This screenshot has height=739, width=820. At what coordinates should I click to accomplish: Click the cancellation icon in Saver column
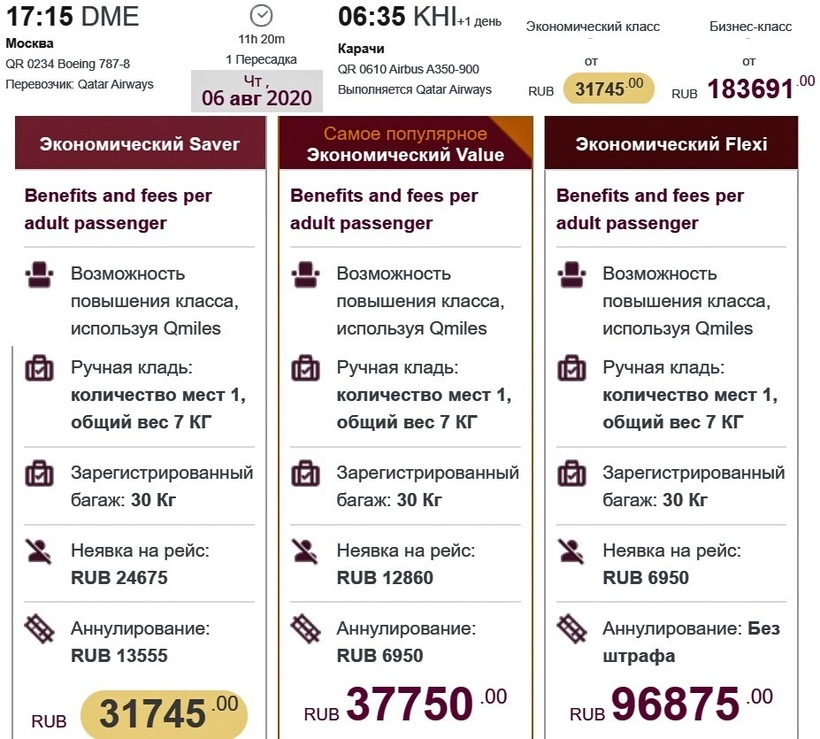click(39, 630)
